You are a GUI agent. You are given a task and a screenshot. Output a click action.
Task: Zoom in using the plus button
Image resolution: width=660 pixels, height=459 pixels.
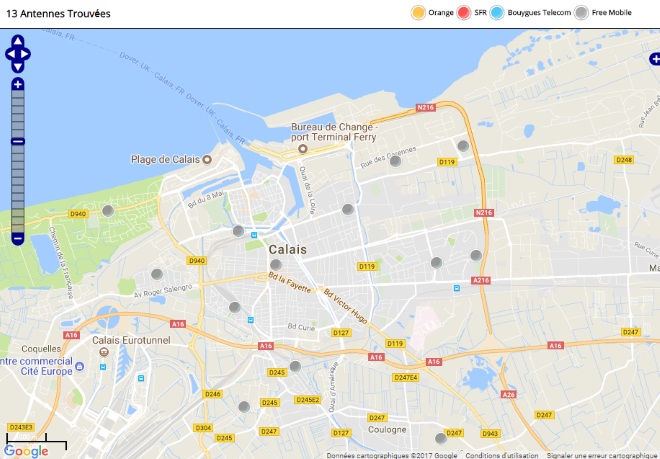tap(18, 84)
